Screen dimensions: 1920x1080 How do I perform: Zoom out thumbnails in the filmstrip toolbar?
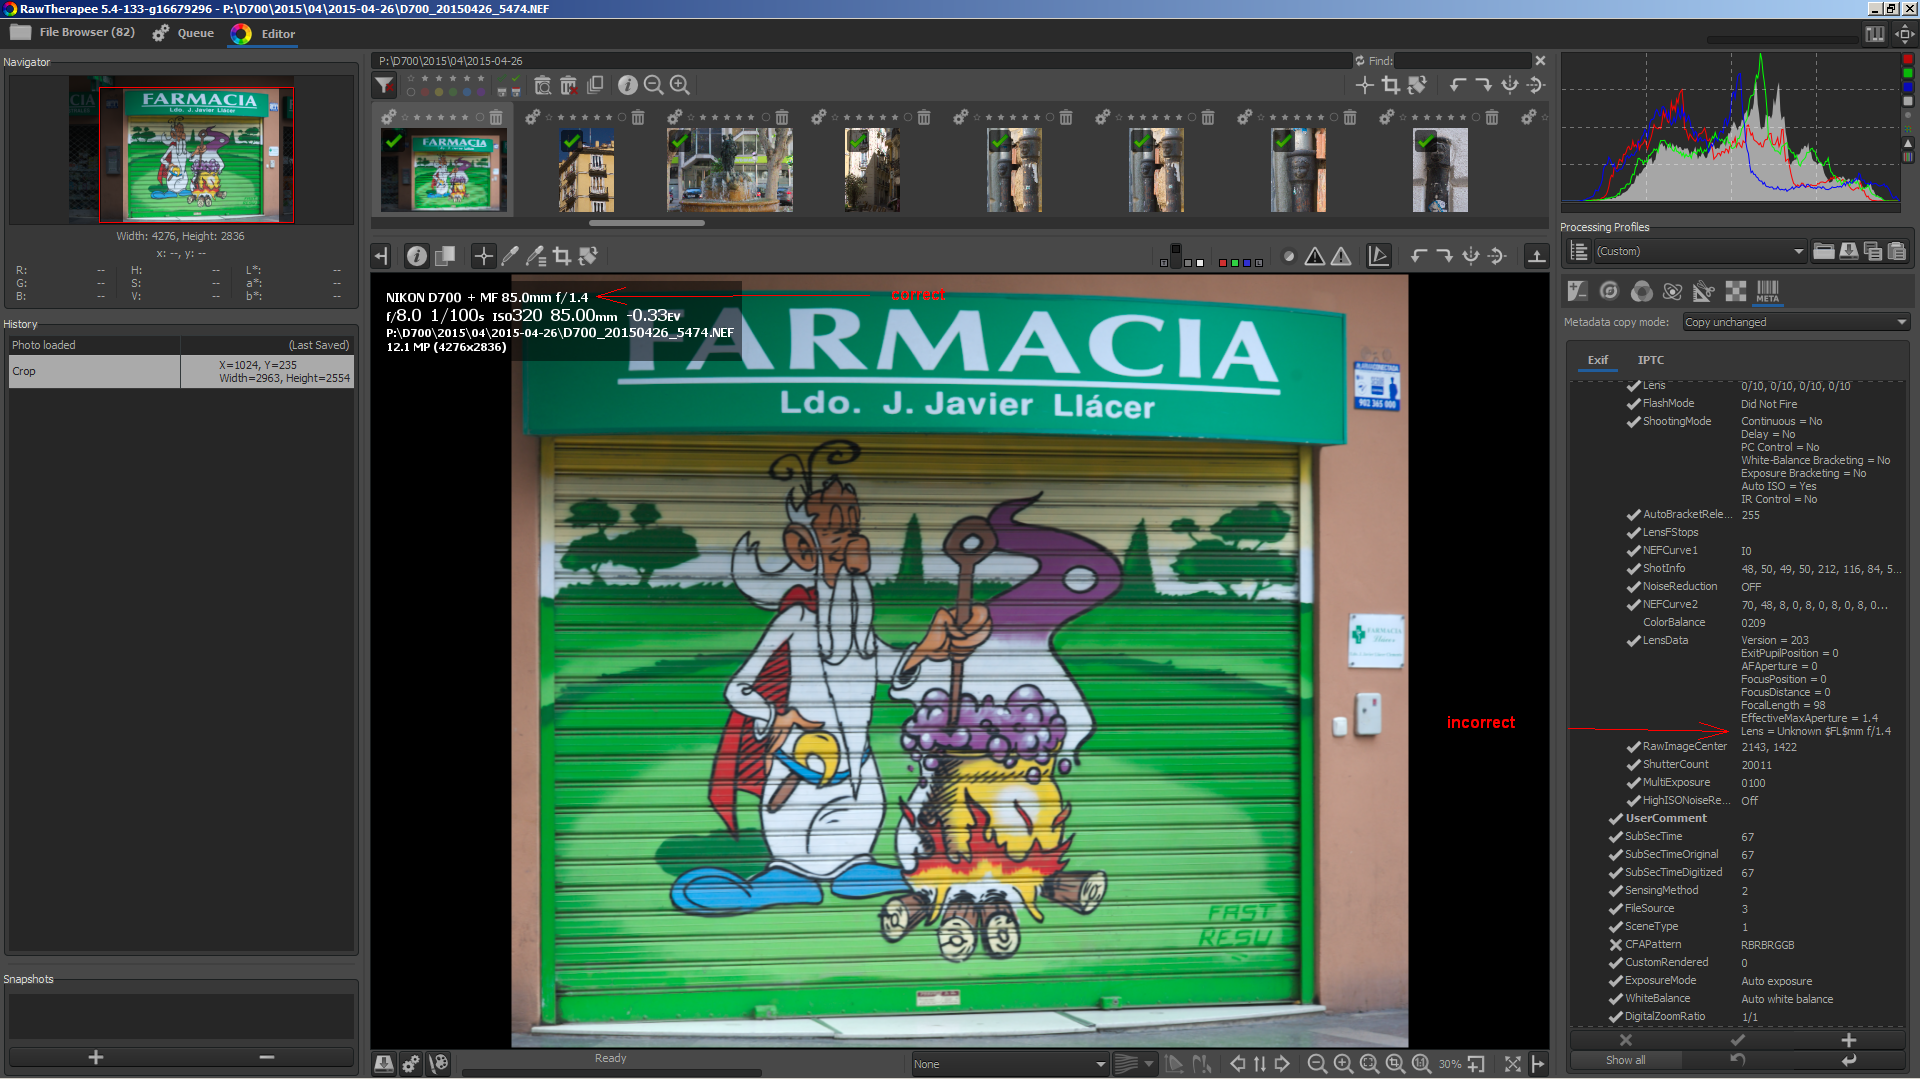pyautogui.click(x=653, y=86)
